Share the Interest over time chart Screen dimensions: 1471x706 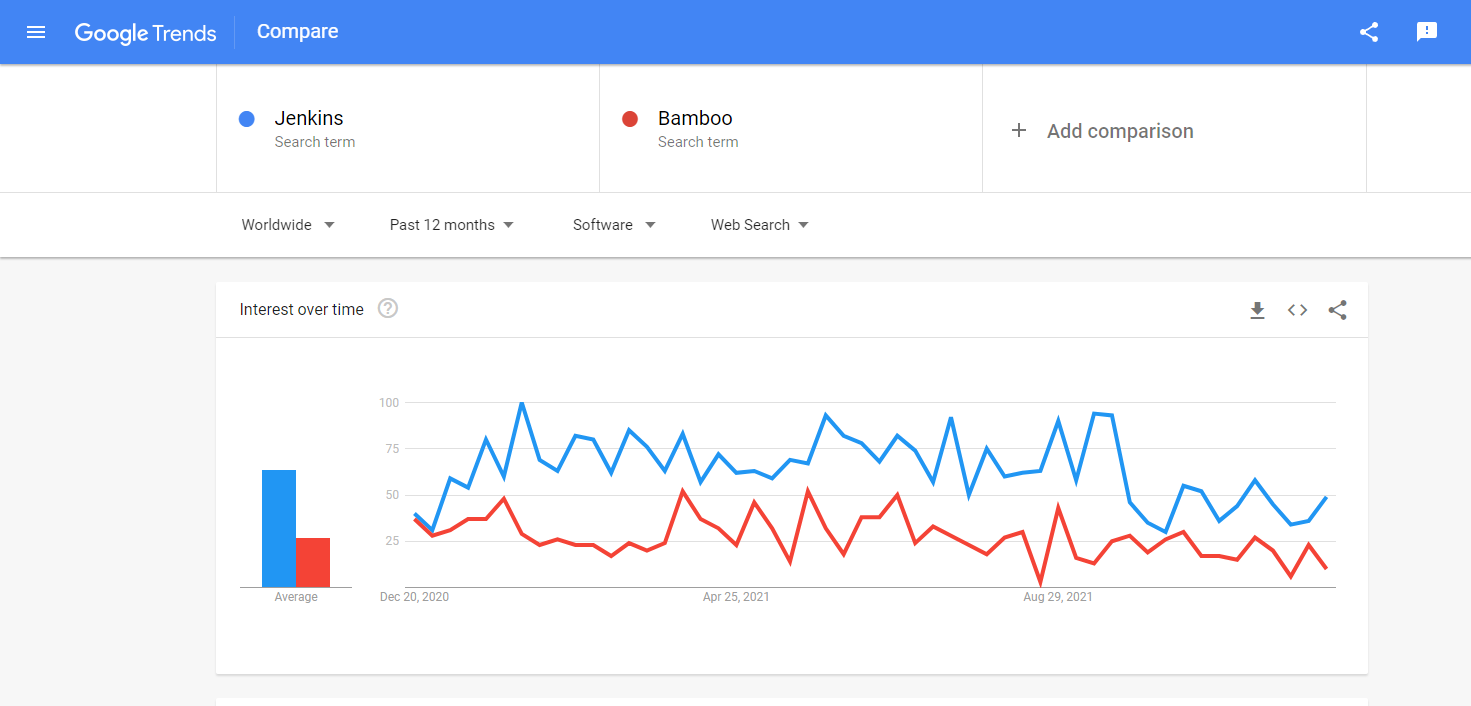coord(1337,310)
